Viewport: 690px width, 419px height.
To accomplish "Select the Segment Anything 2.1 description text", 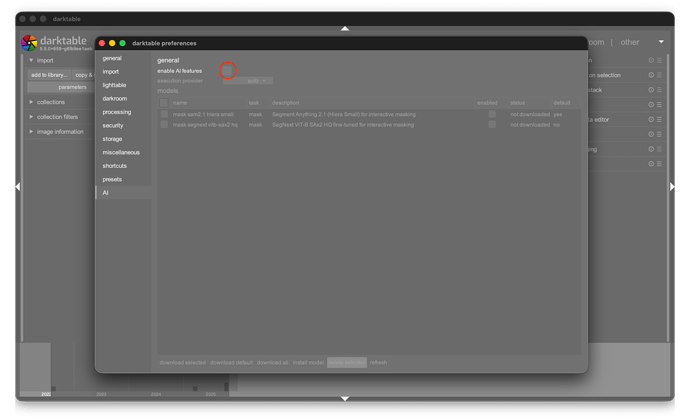I will point(344,114).
